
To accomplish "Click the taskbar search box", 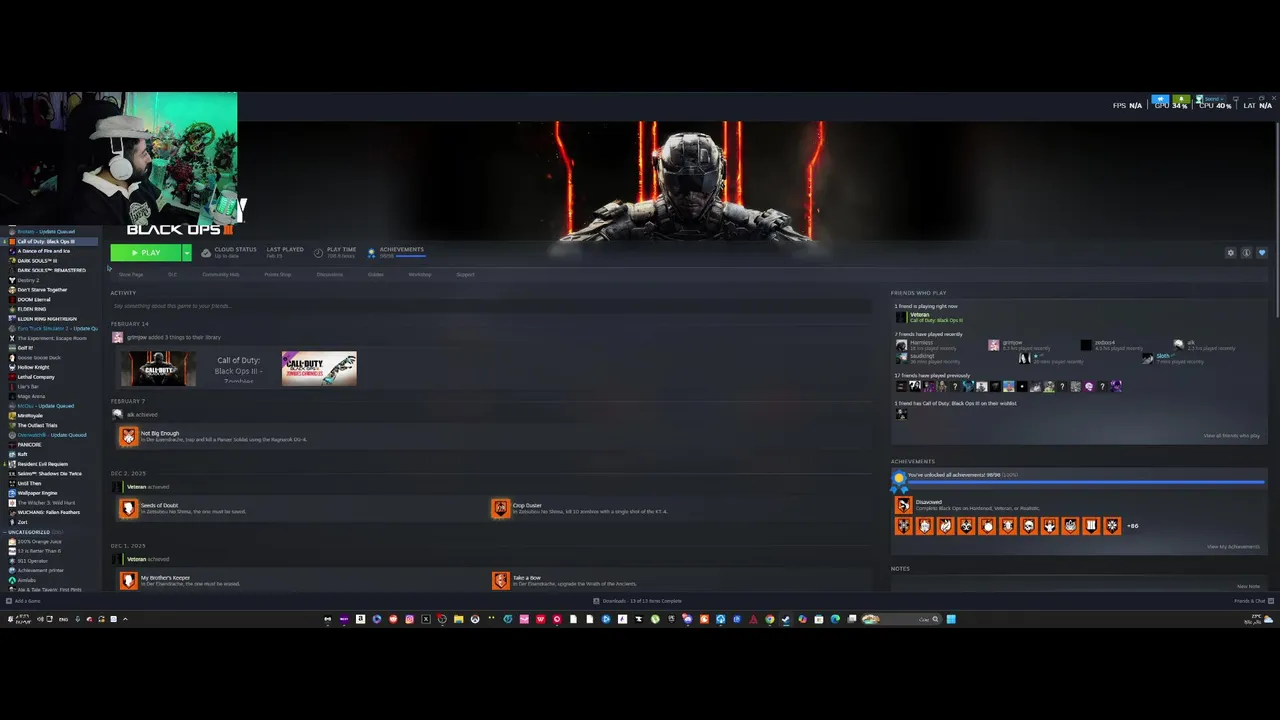I will tap(901, 619).
